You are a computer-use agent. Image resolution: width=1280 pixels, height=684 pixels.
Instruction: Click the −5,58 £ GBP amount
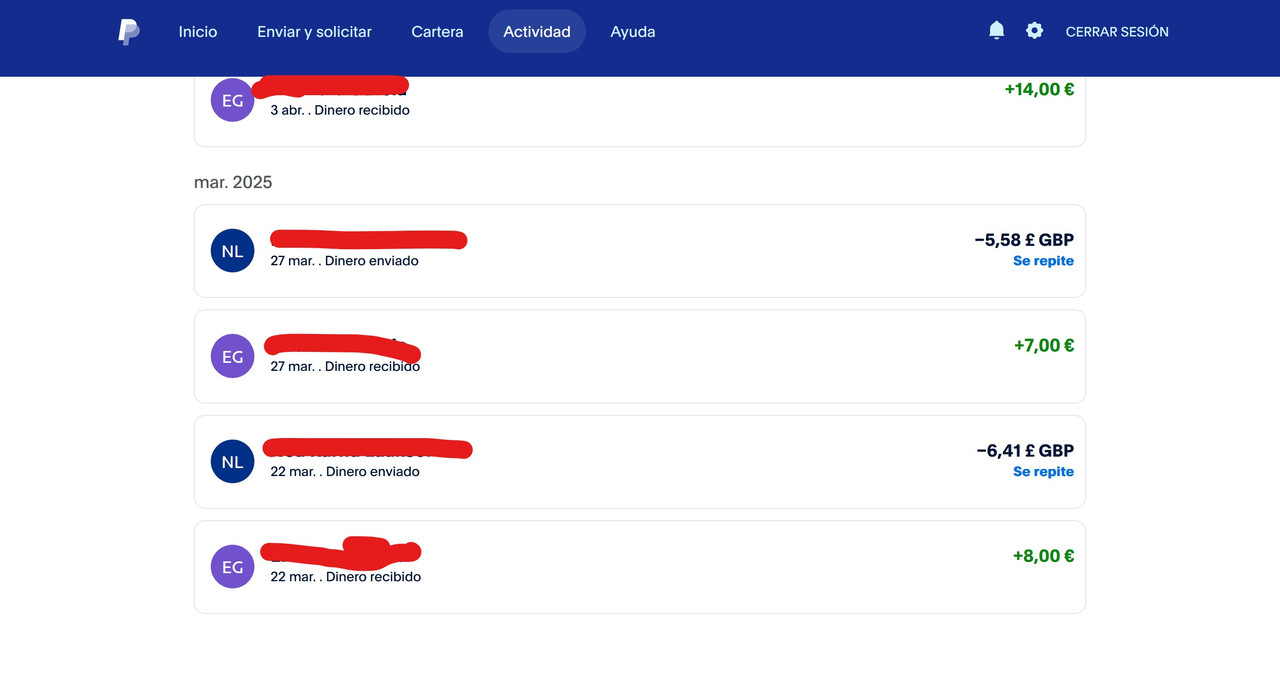coord(1024,240)
